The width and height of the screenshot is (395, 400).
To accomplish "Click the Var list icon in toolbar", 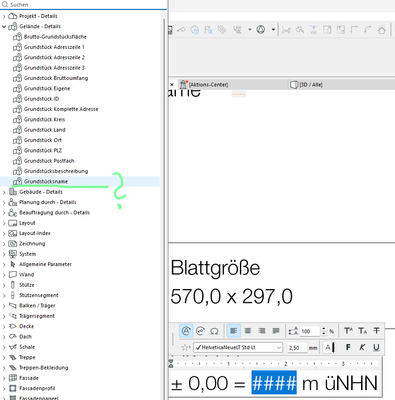I will pyautogui.click(x=237, y=30).
